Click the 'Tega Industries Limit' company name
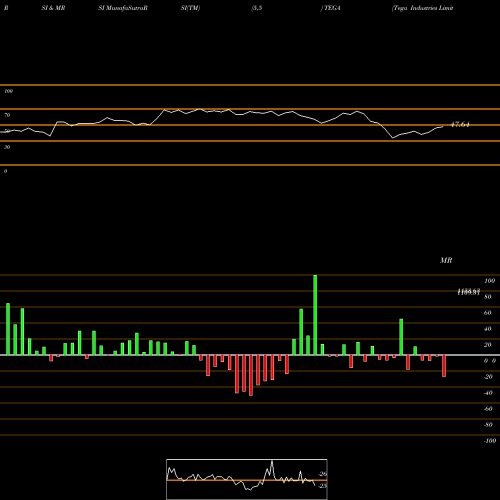500x500 pixels. pos(423,8)
